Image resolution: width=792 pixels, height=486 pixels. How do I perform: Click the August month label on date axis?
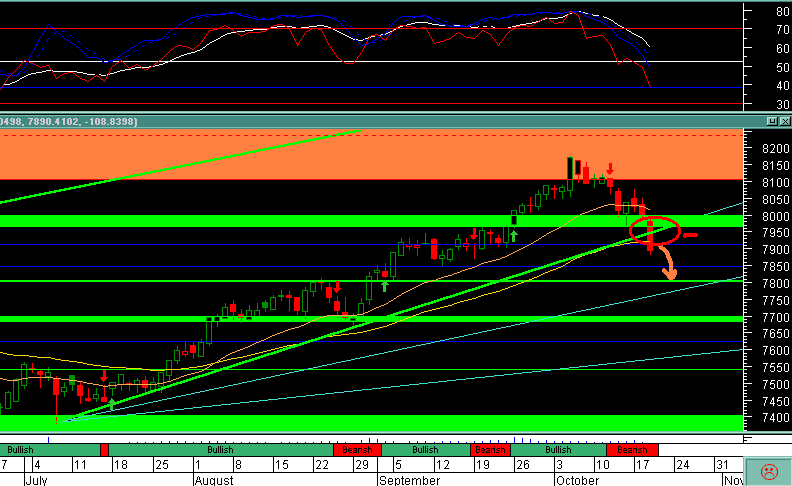(214, 479)
